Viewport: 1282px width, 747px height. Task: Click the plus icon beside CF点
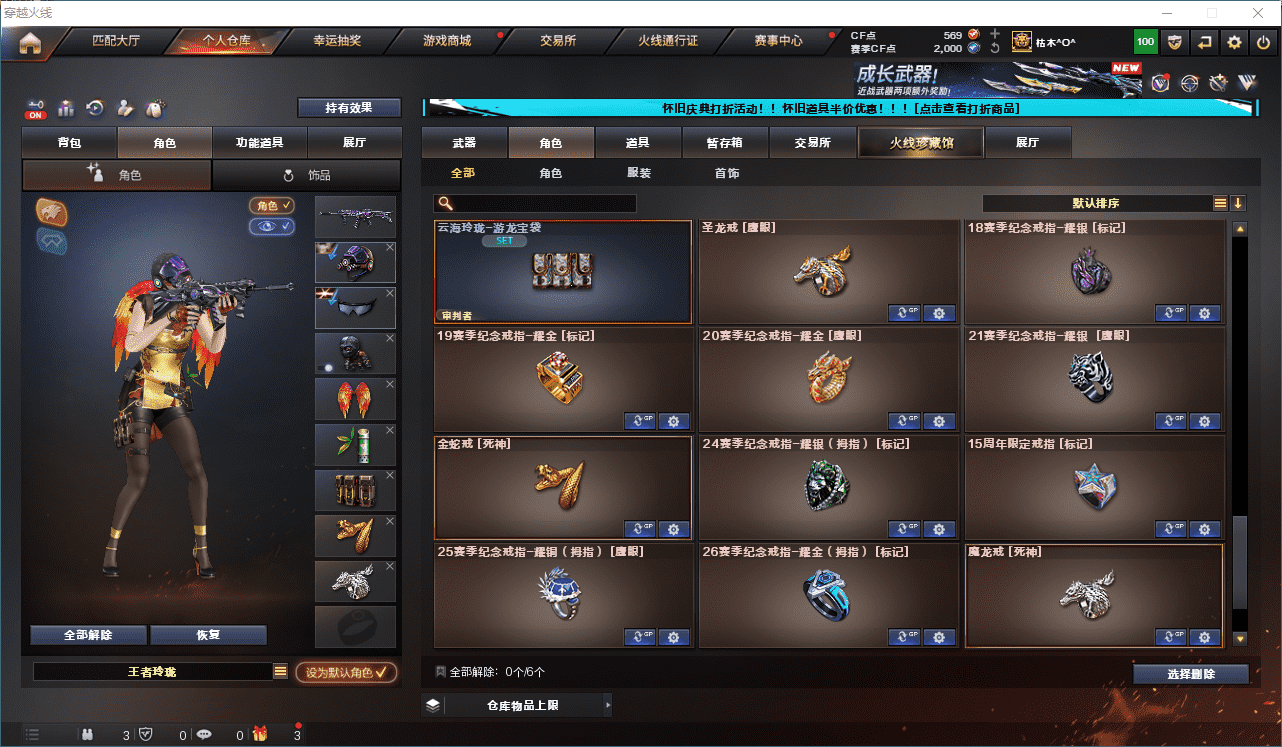click(994, 34)
